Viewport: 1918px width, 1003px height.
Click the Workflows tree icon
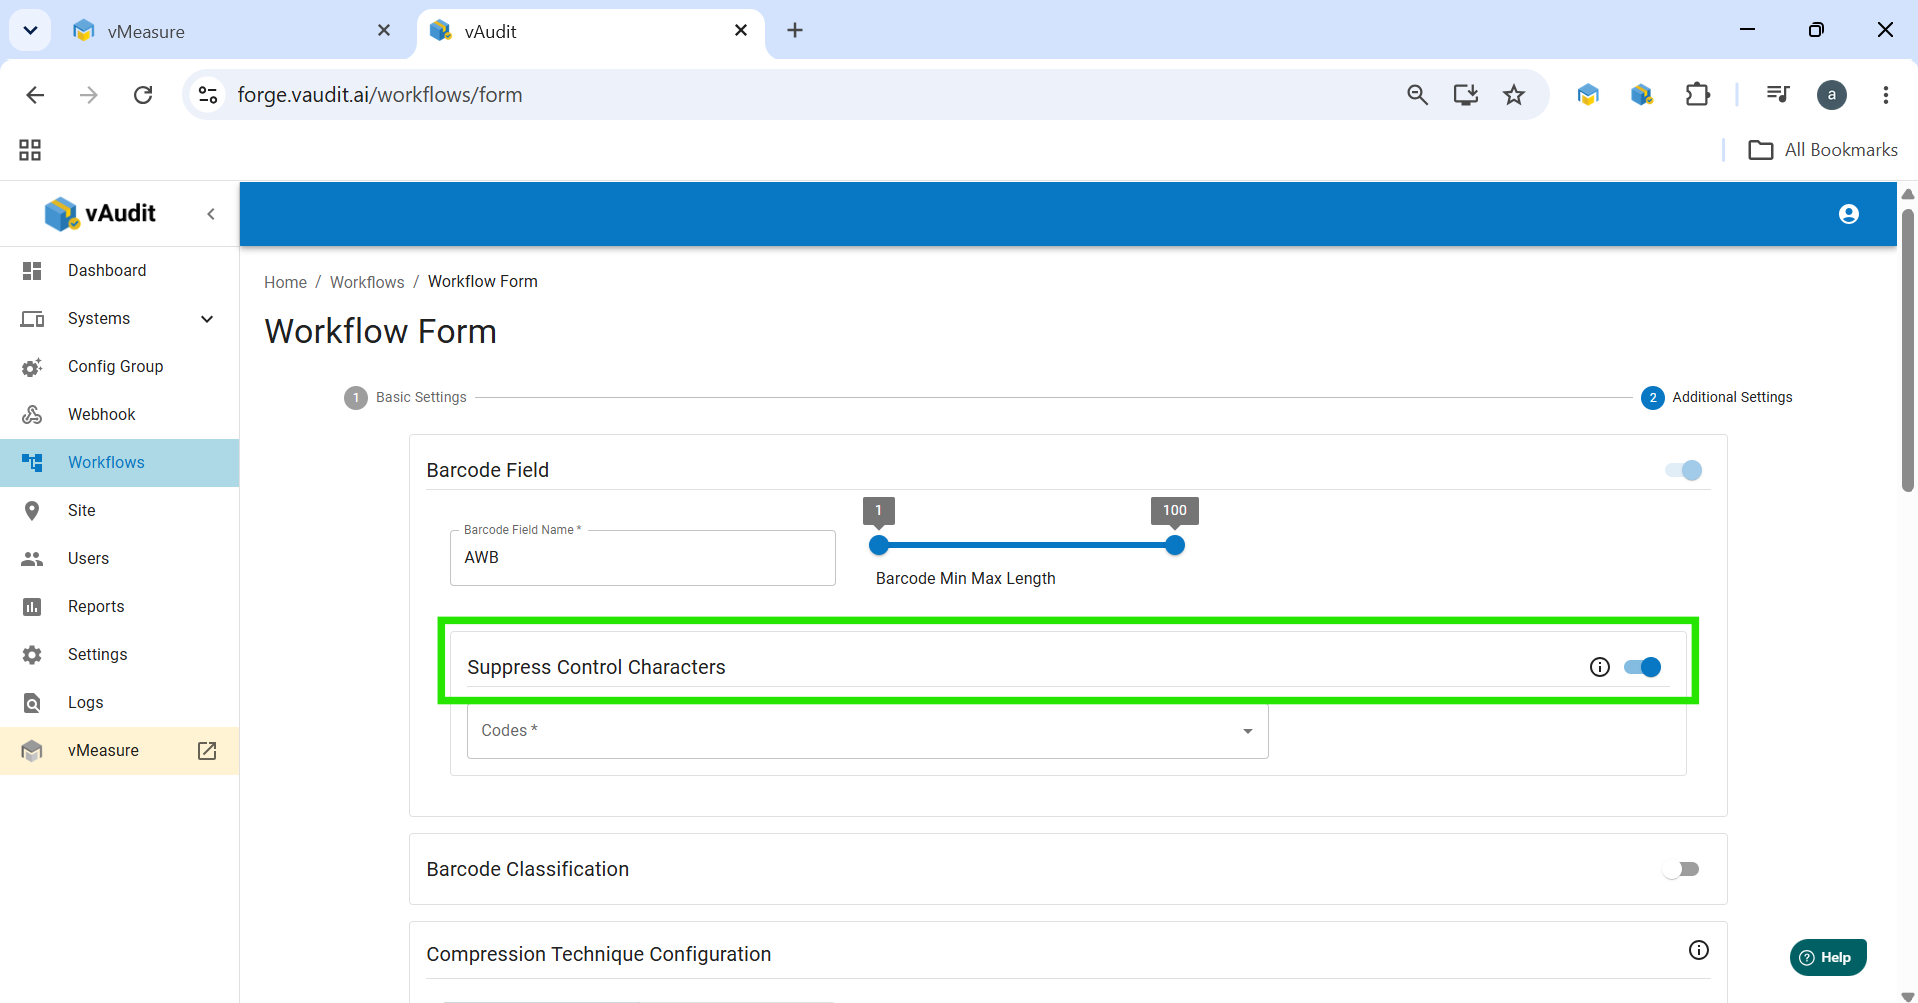pyautogui.click(x=32, y=463)
